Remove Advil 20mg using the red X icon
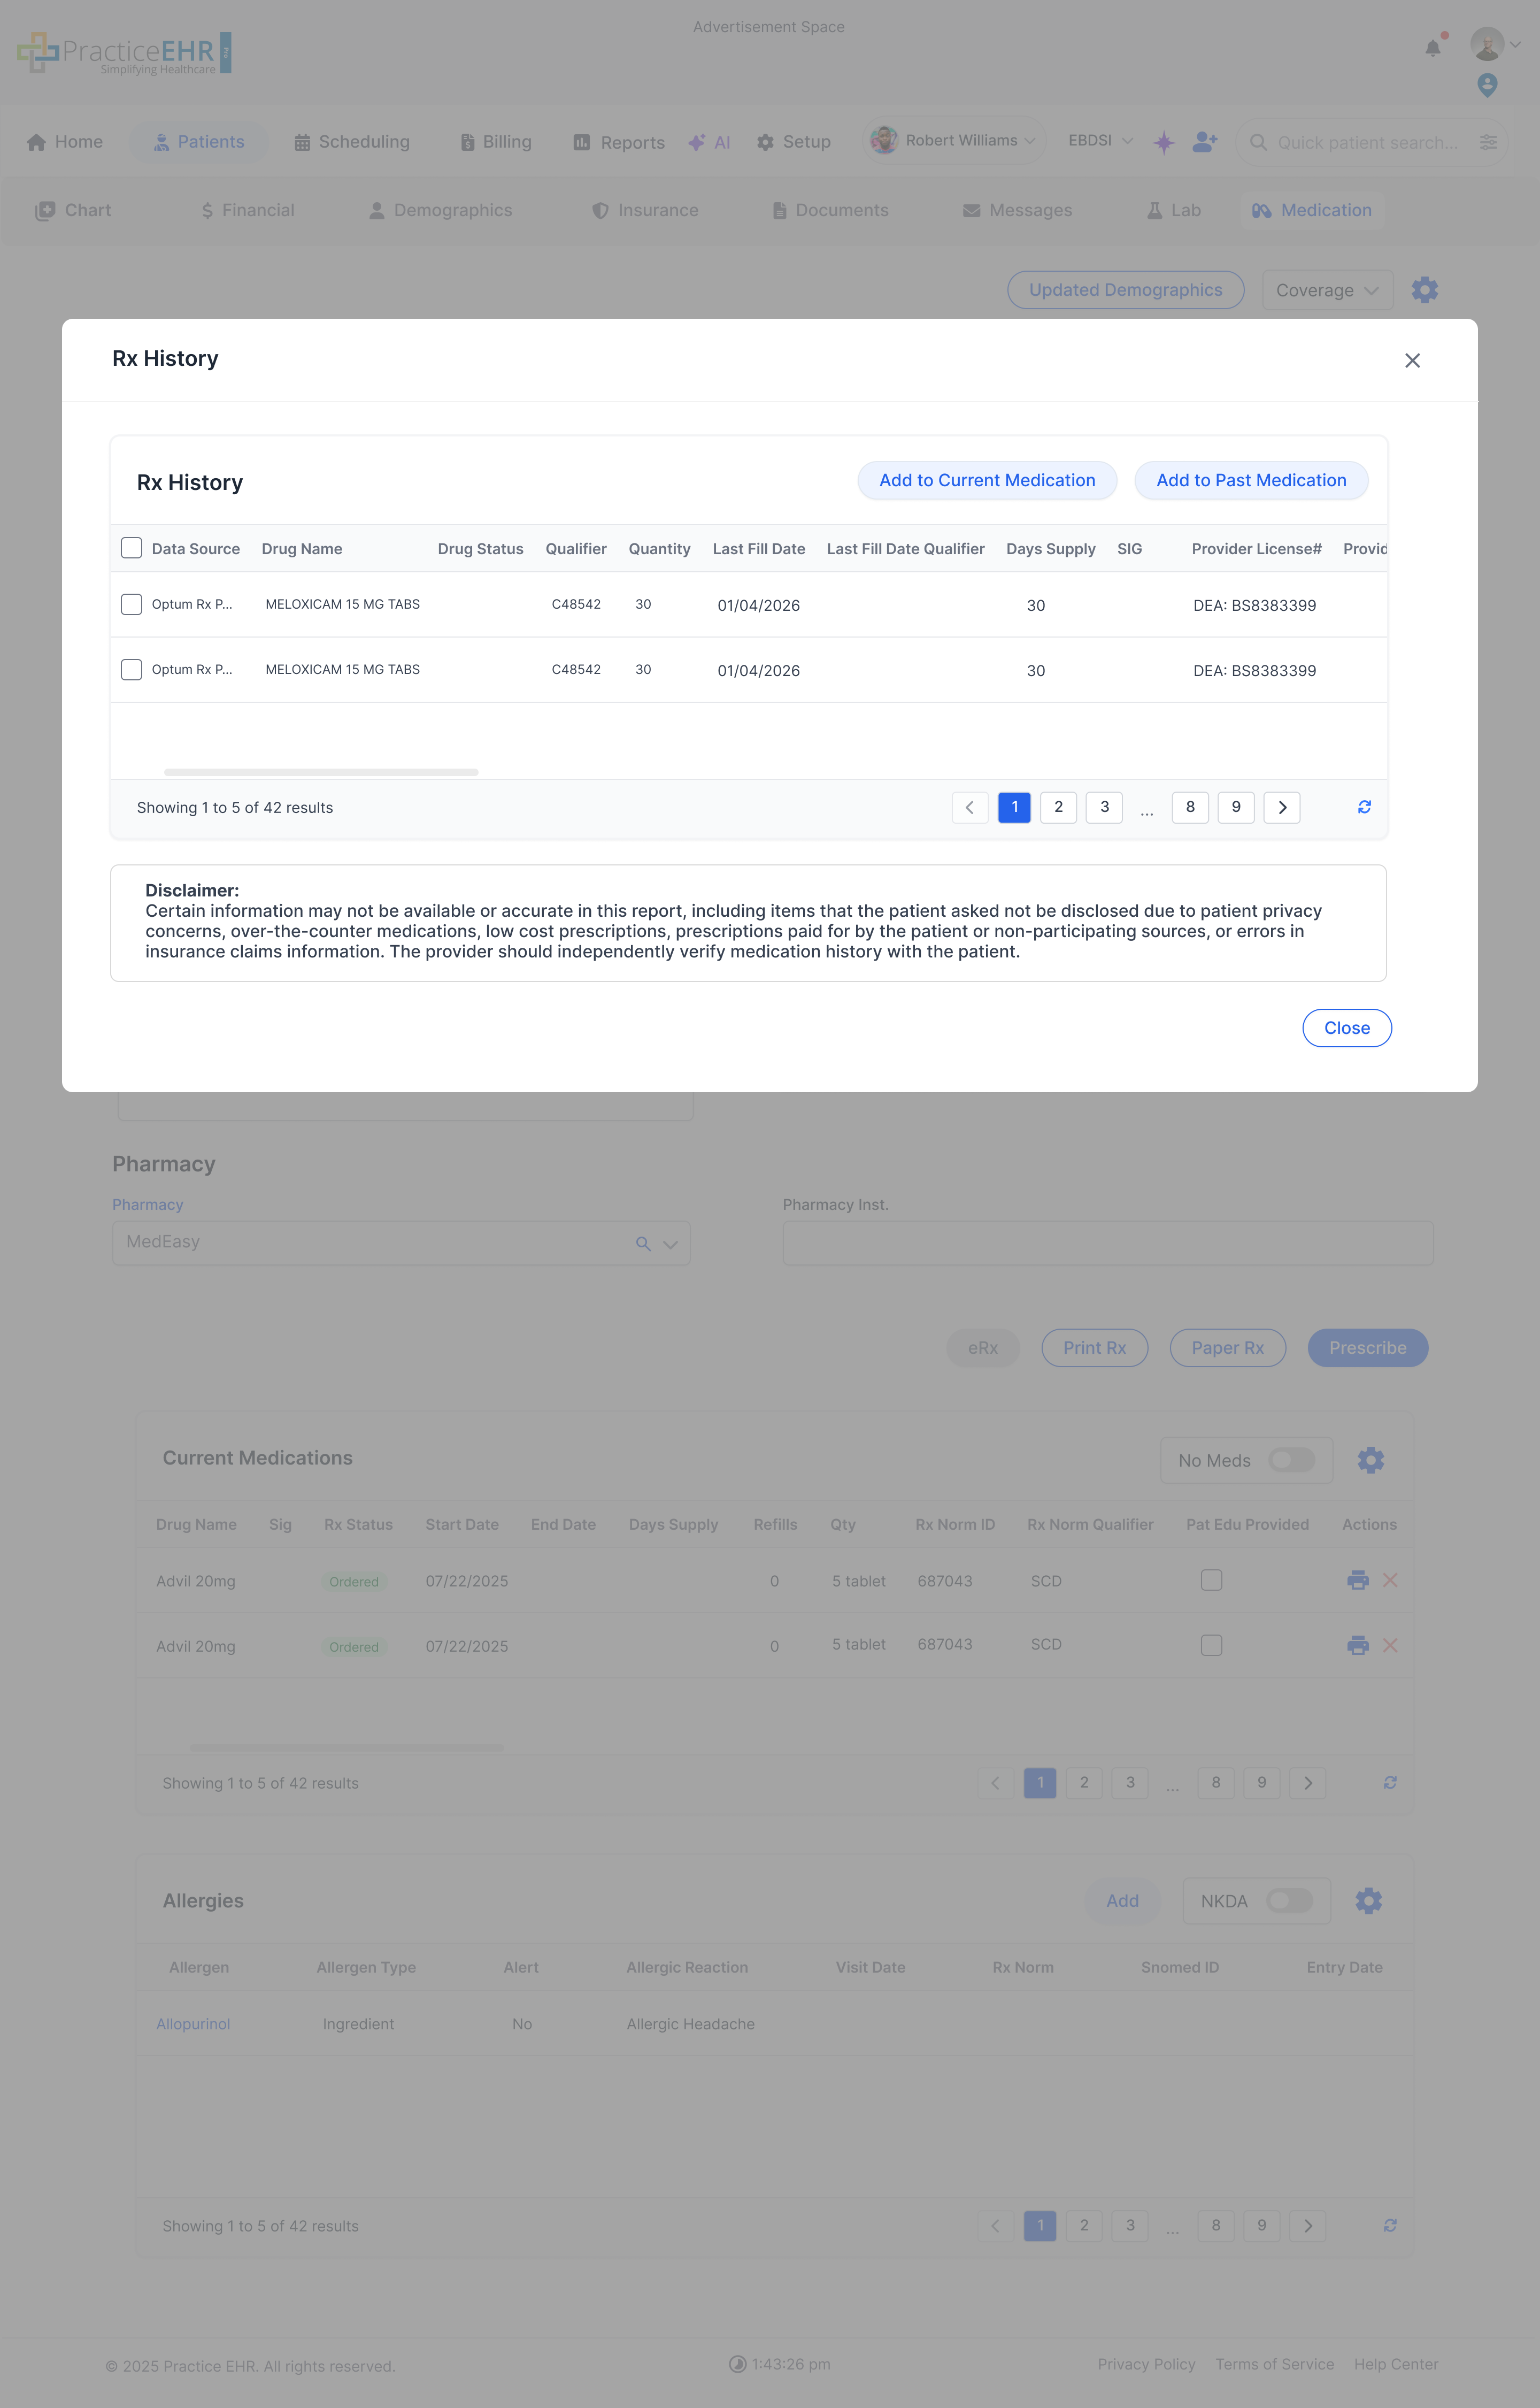 point(1390,1580)
